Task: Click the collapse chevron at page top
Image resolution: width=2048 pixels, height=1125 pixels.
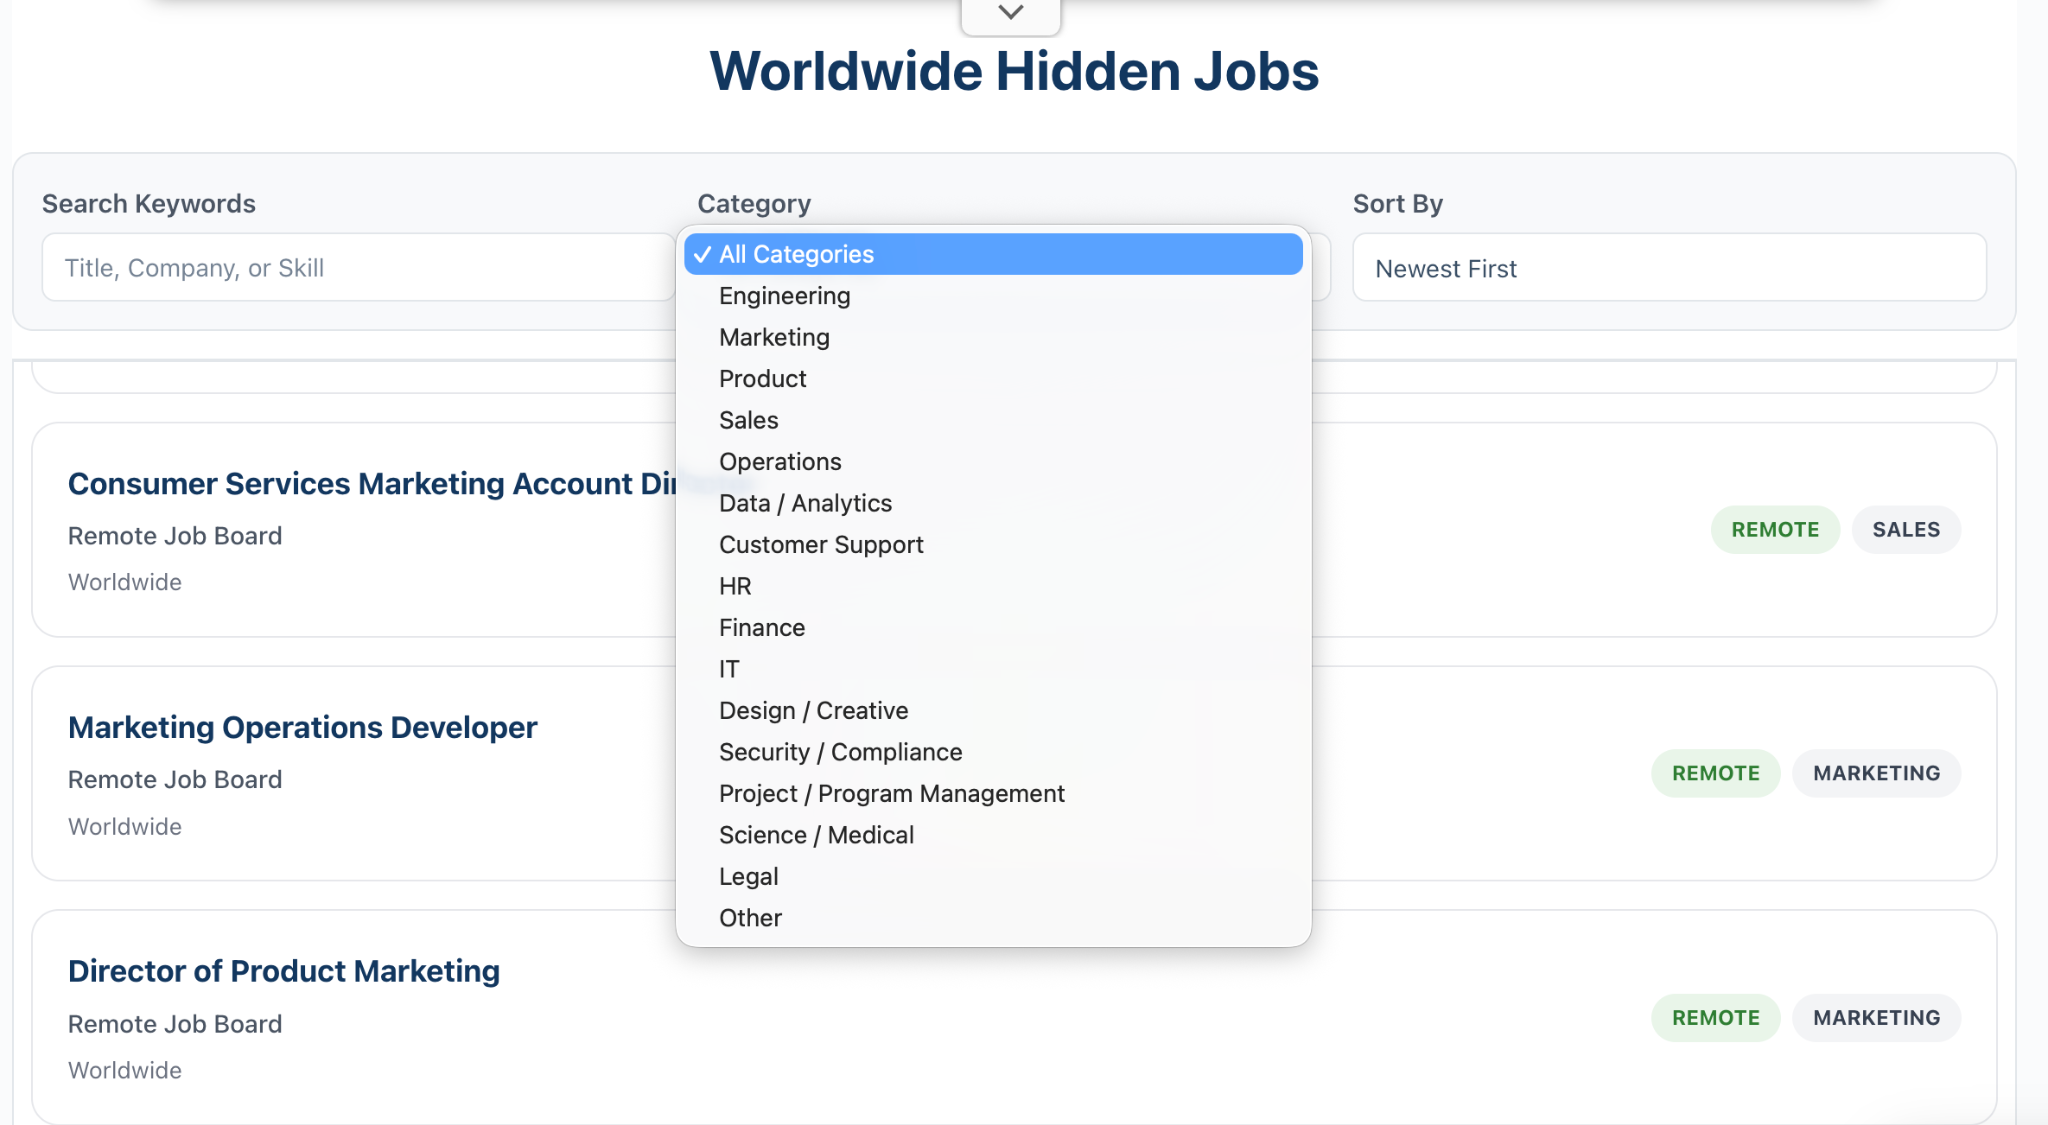Action: 1011,14
